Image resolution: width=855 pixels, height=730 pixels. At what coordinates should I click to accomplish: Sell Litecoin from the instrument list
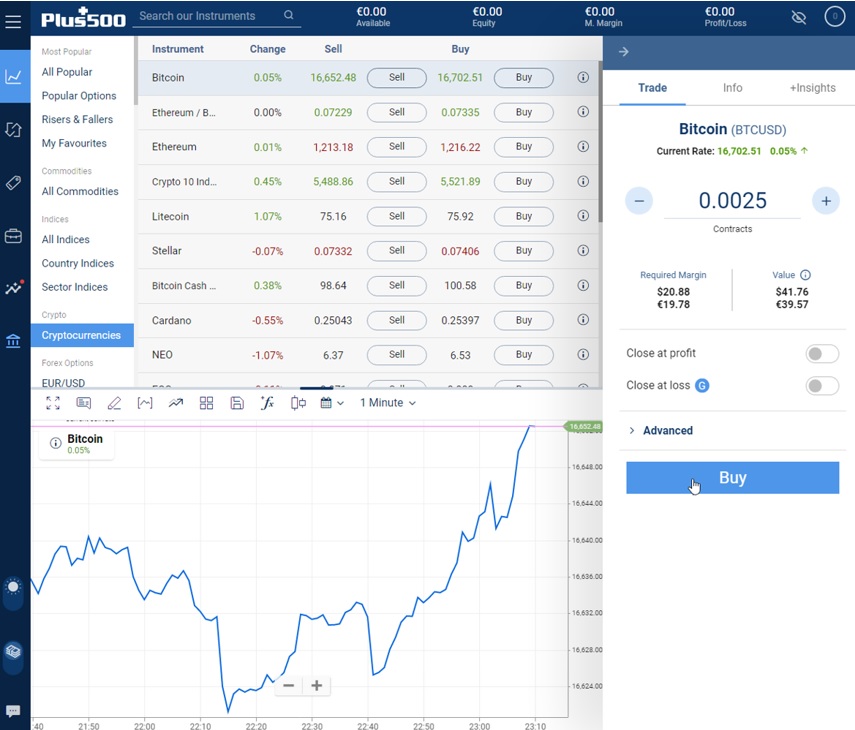397,216
